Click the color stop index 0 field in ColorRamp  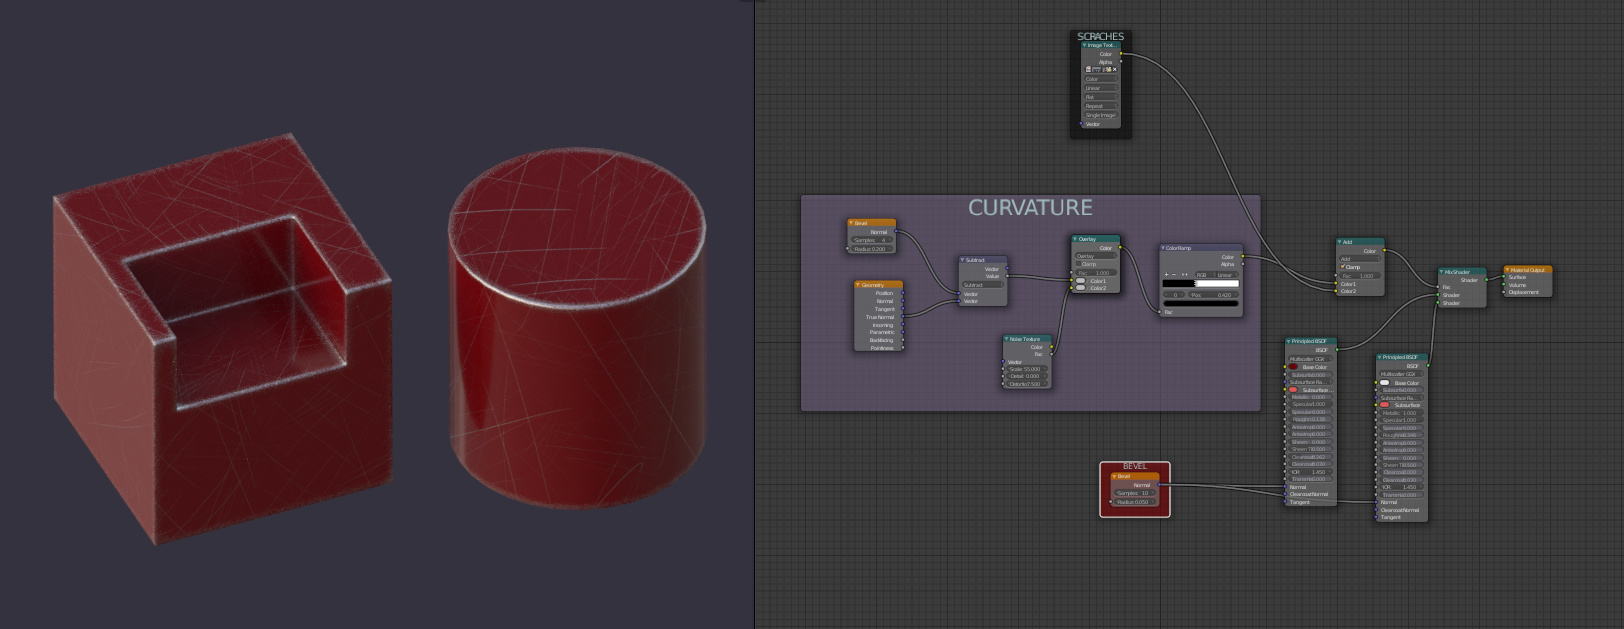[1174, 295]
